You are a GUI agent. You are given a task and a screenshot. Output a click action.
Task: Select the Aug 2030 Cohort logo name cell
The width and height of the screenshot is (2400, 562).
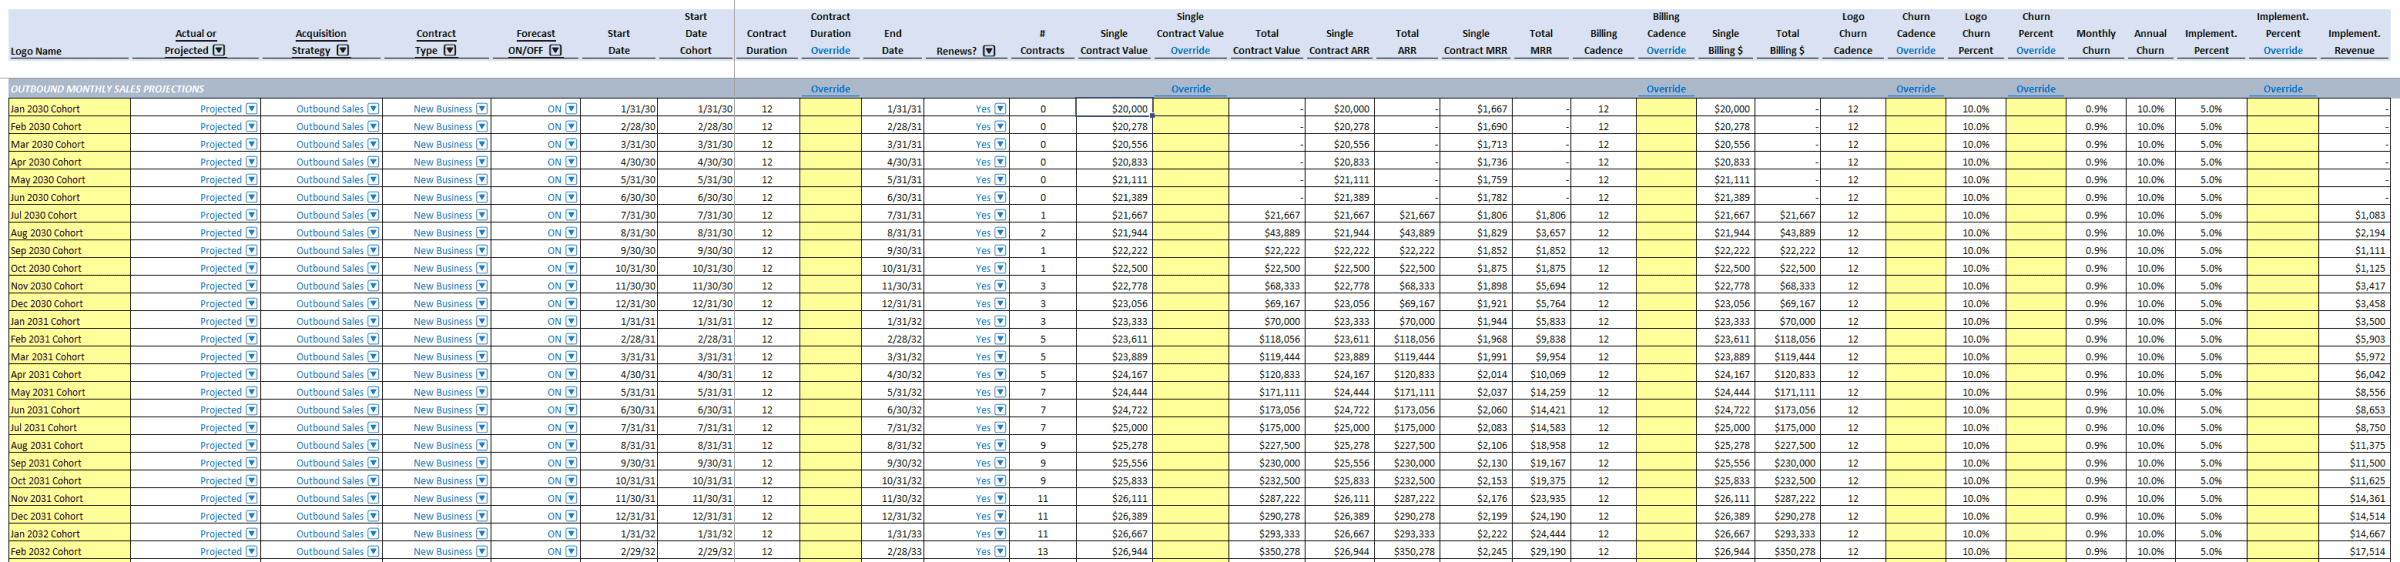coord(69,233)
